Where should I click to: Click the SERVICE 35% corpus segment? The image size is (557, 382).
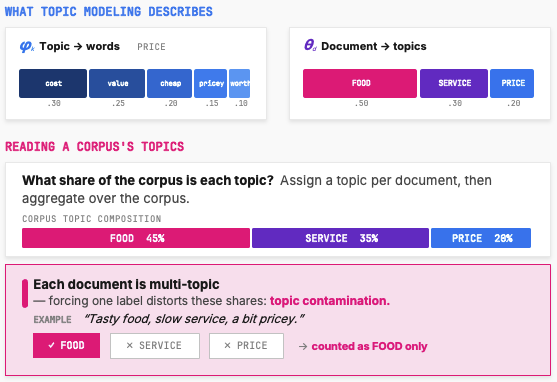340,238
